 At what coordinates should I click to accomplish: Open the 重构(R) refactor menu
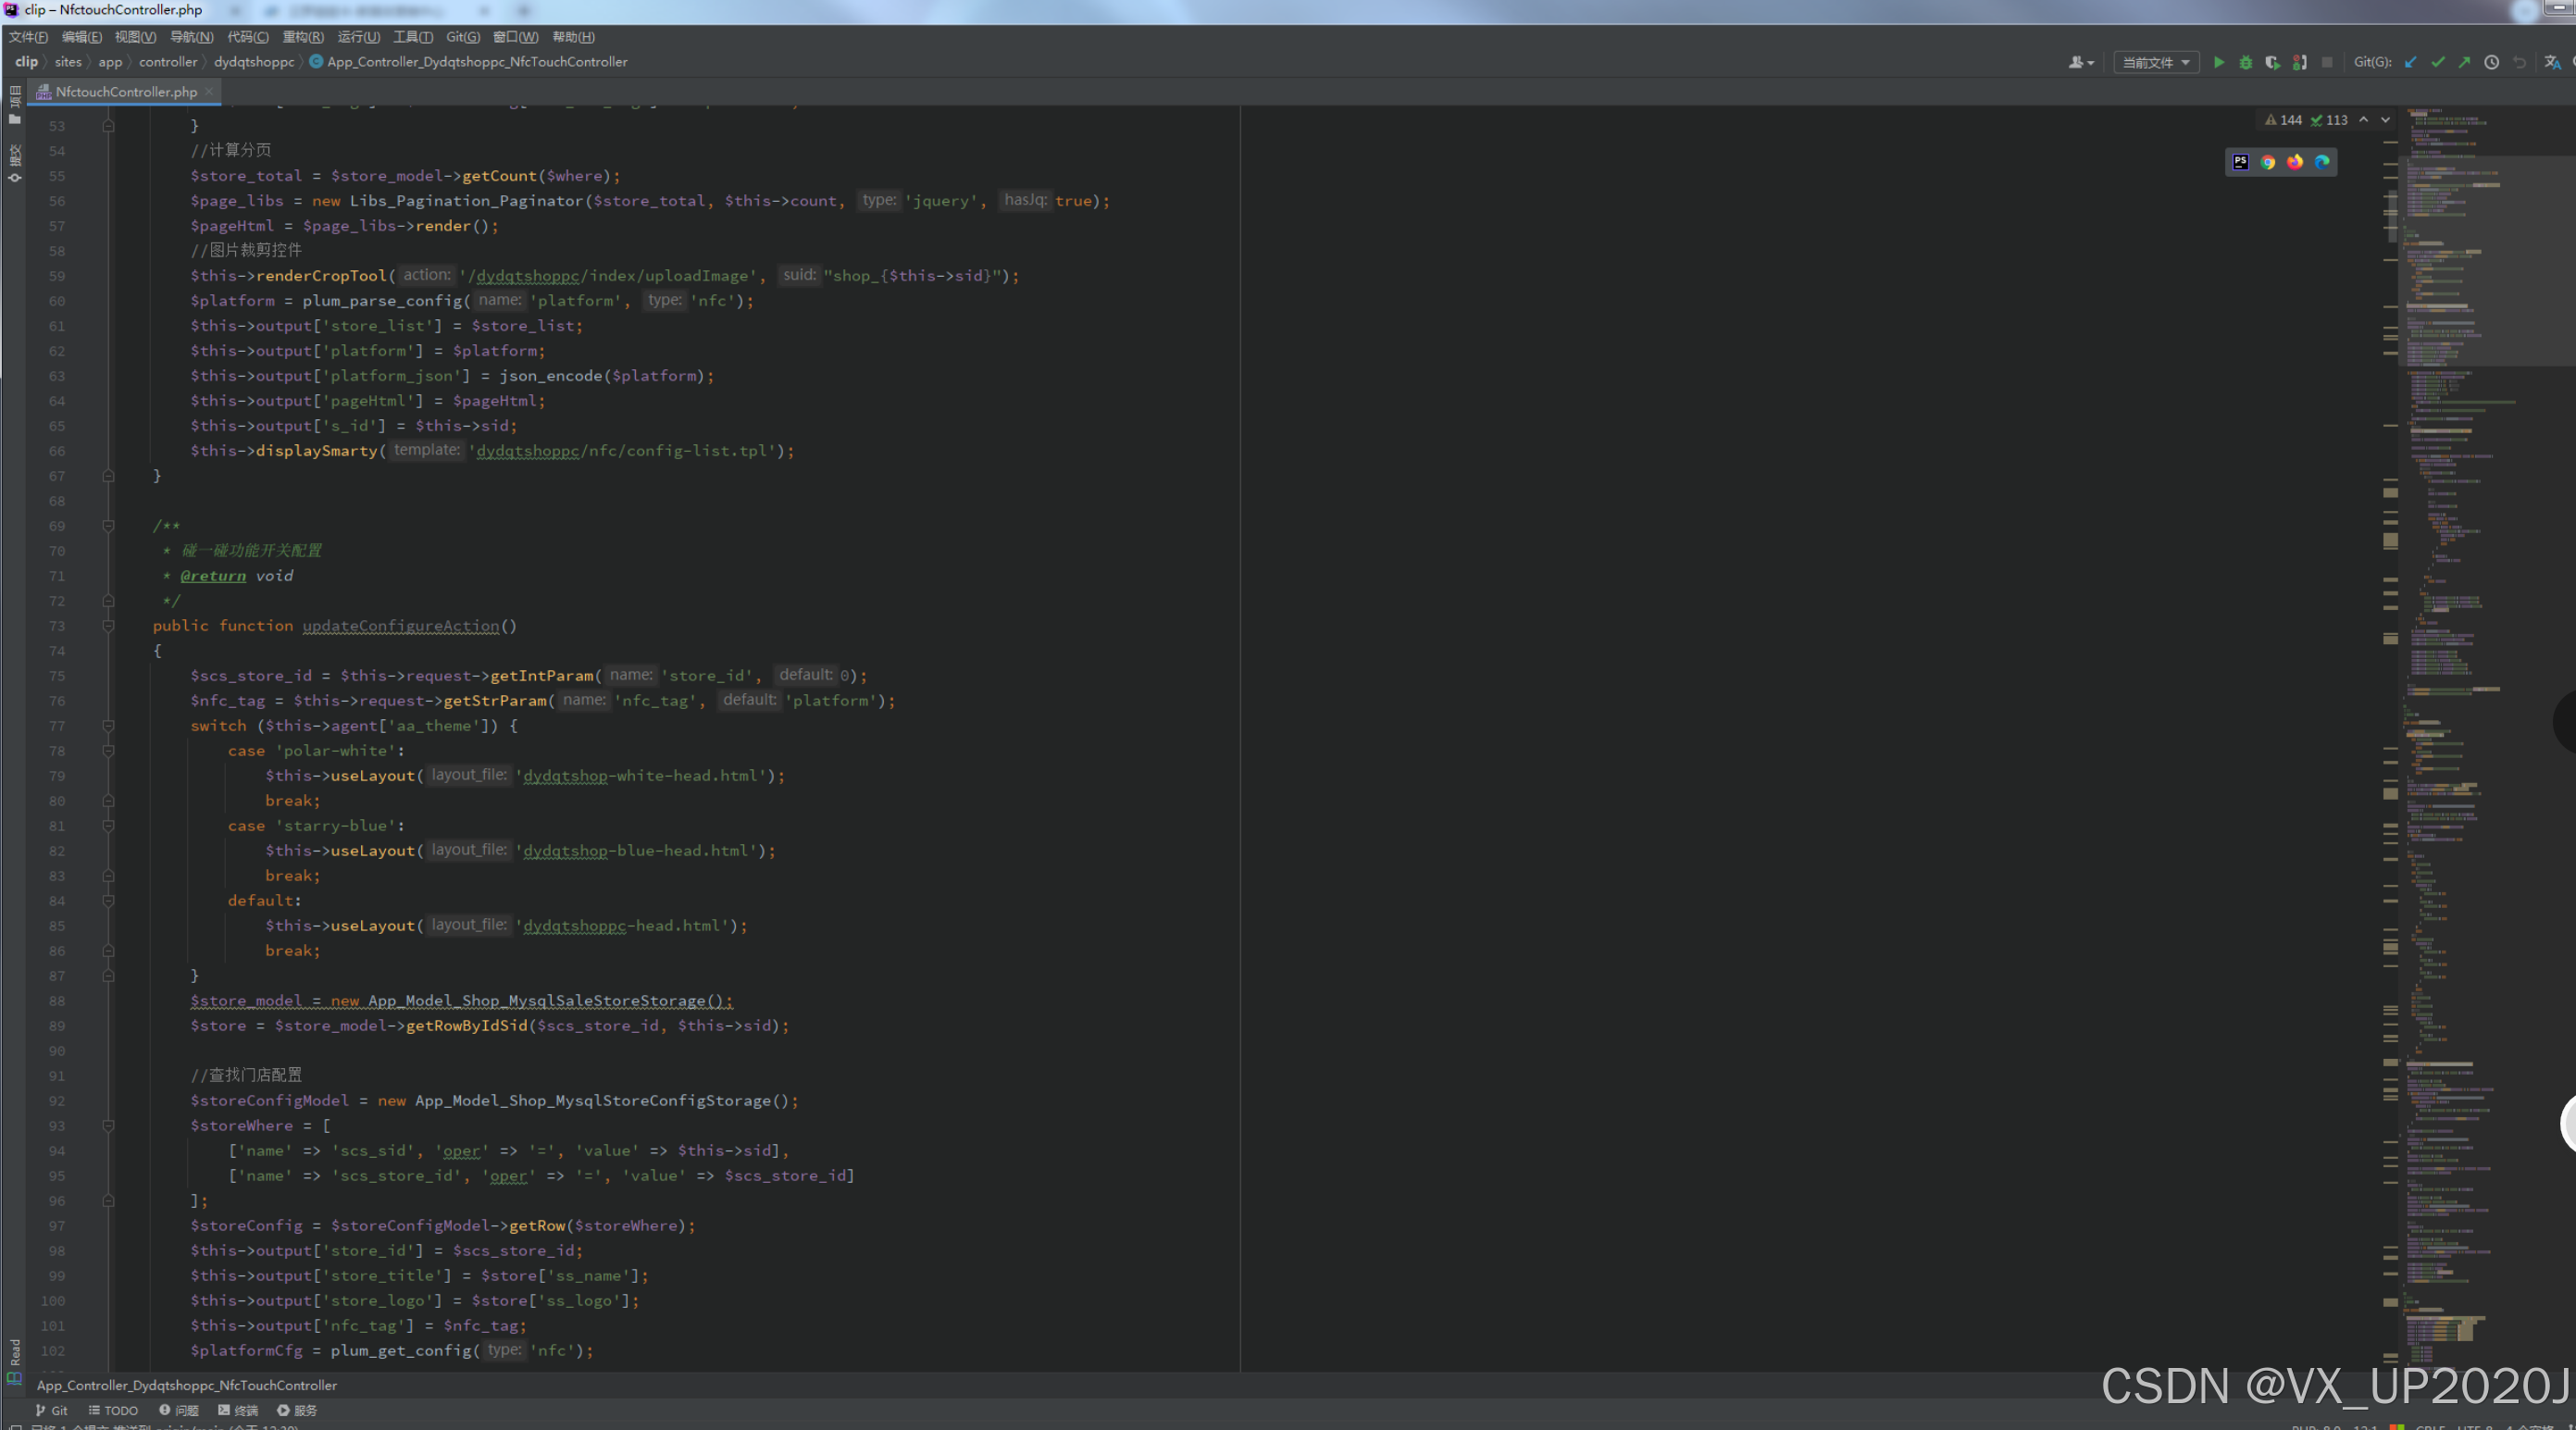click(302, 37)
